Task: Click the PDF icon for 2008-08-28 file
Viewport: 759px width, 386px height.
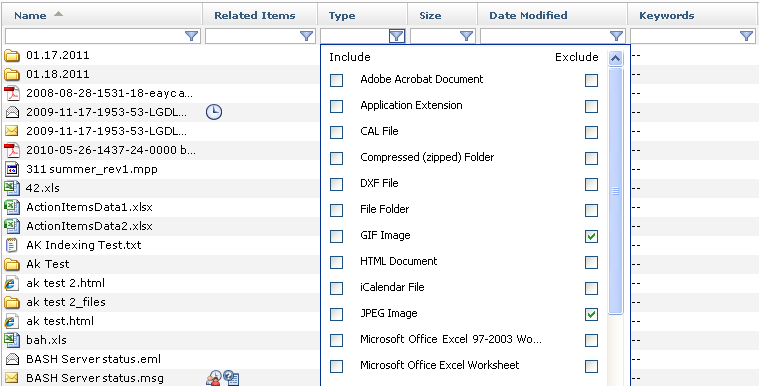Action: point(12,93)
